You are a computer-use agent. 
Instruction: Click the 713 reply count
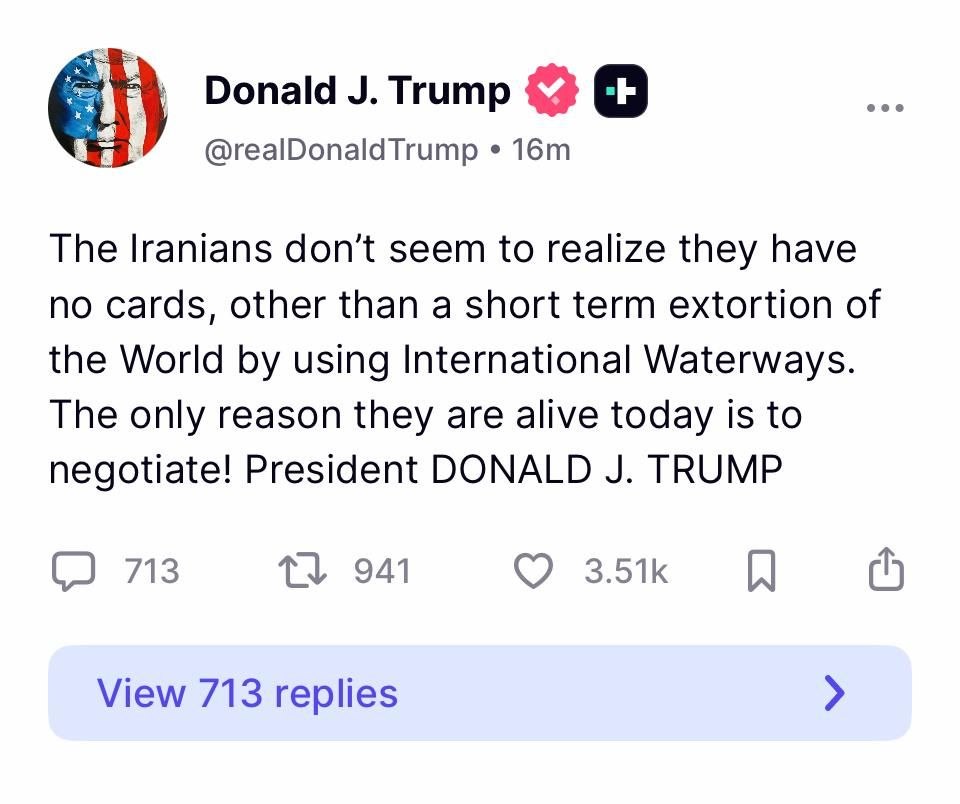pyautogui.click(x=152, y=571)
